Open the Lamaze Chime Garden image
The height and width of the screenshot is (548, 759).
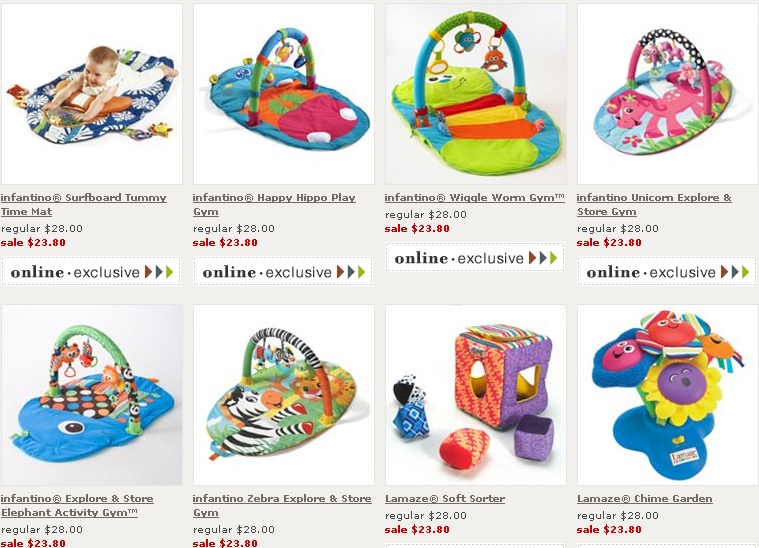(668, 395)
